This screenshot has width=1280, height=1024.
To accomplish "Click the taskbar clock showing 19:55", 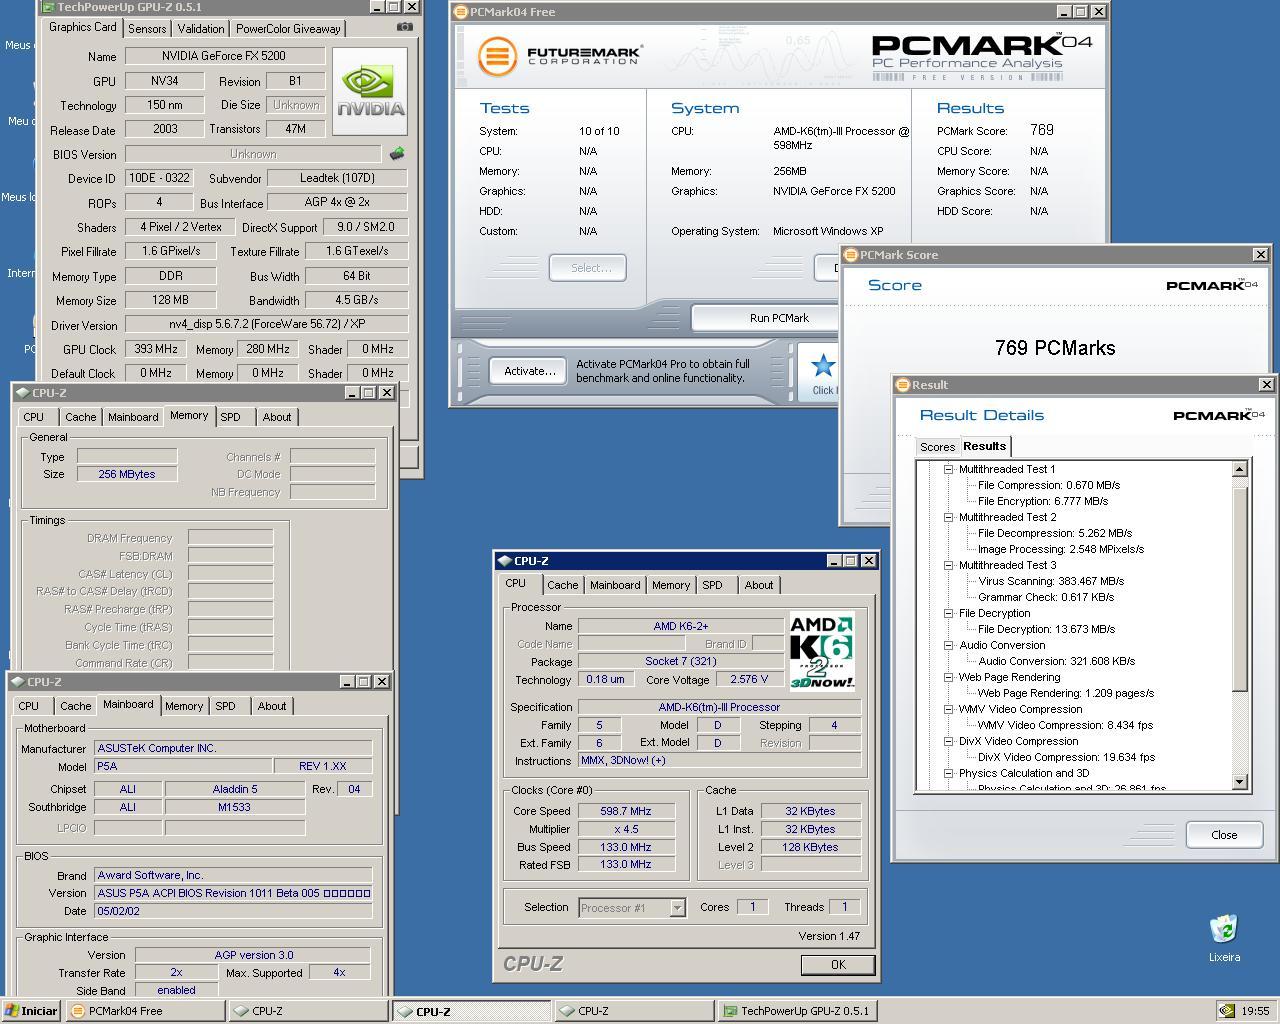I will [x=1255, y=1011].
